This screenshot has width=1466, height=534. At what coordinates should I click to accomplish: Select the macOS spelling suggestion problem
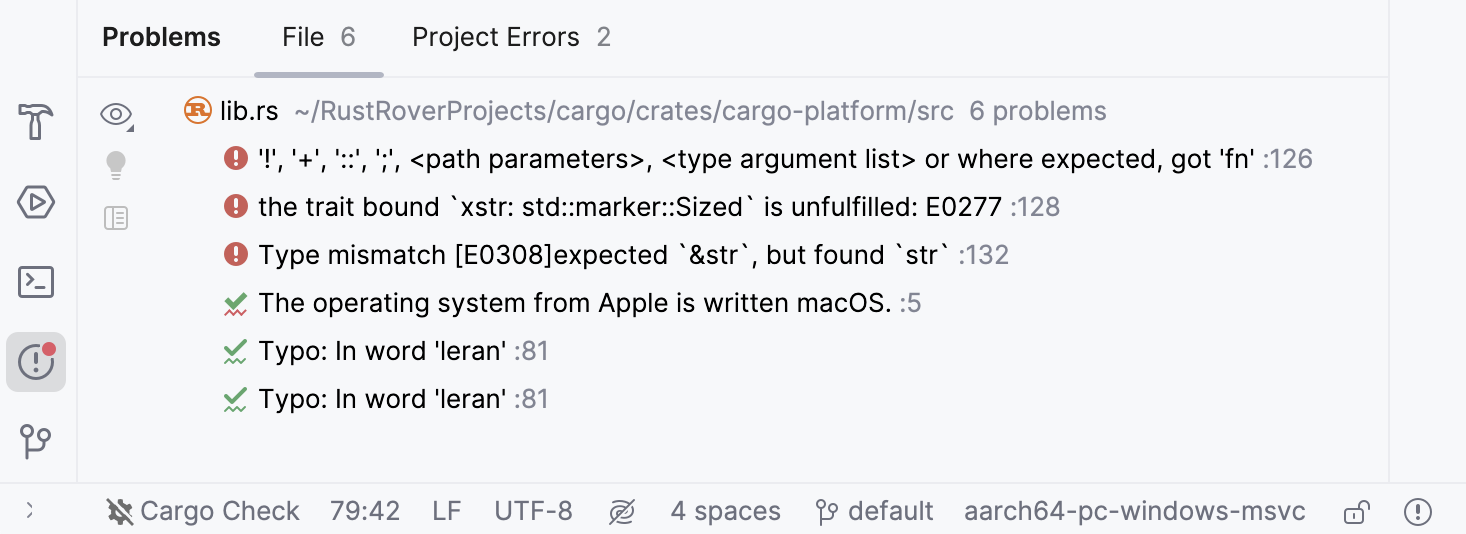(x=574, y=303)
